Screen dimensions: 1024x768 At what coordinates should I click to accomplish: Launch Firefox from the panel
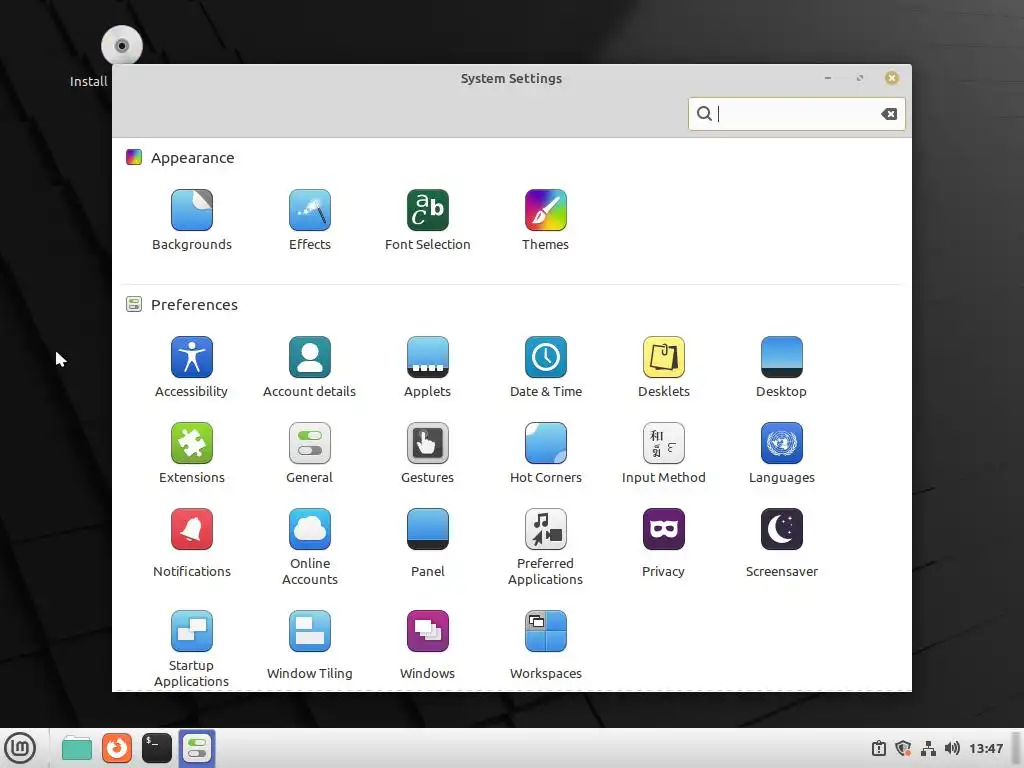(x=117, y=748)
